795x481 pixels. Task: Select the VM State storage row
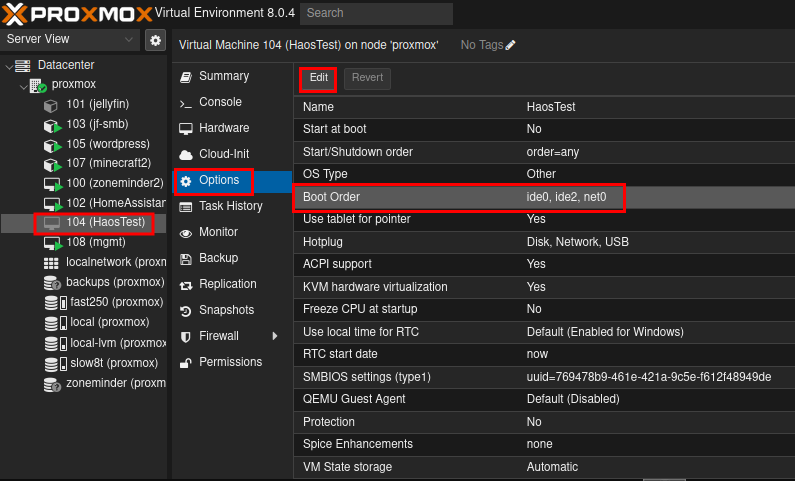(x=544, y=467)
